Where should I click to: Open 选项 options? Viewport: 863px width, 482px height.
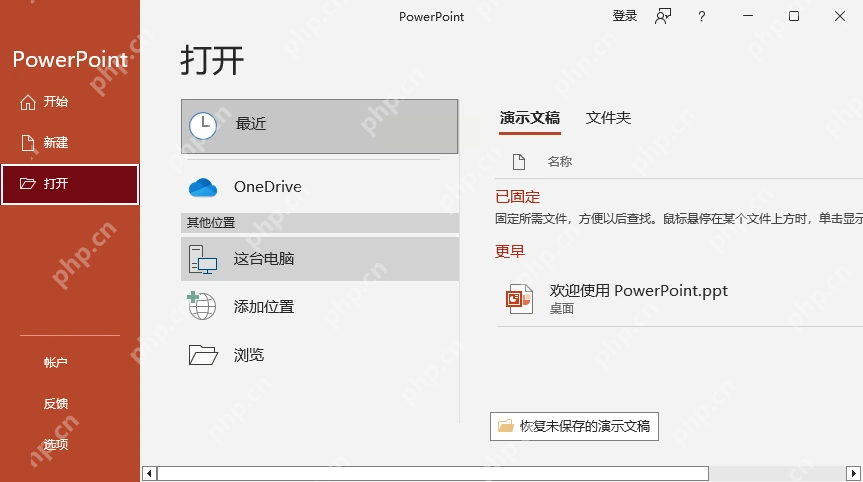pyautogui.click(x=56, y=445)
